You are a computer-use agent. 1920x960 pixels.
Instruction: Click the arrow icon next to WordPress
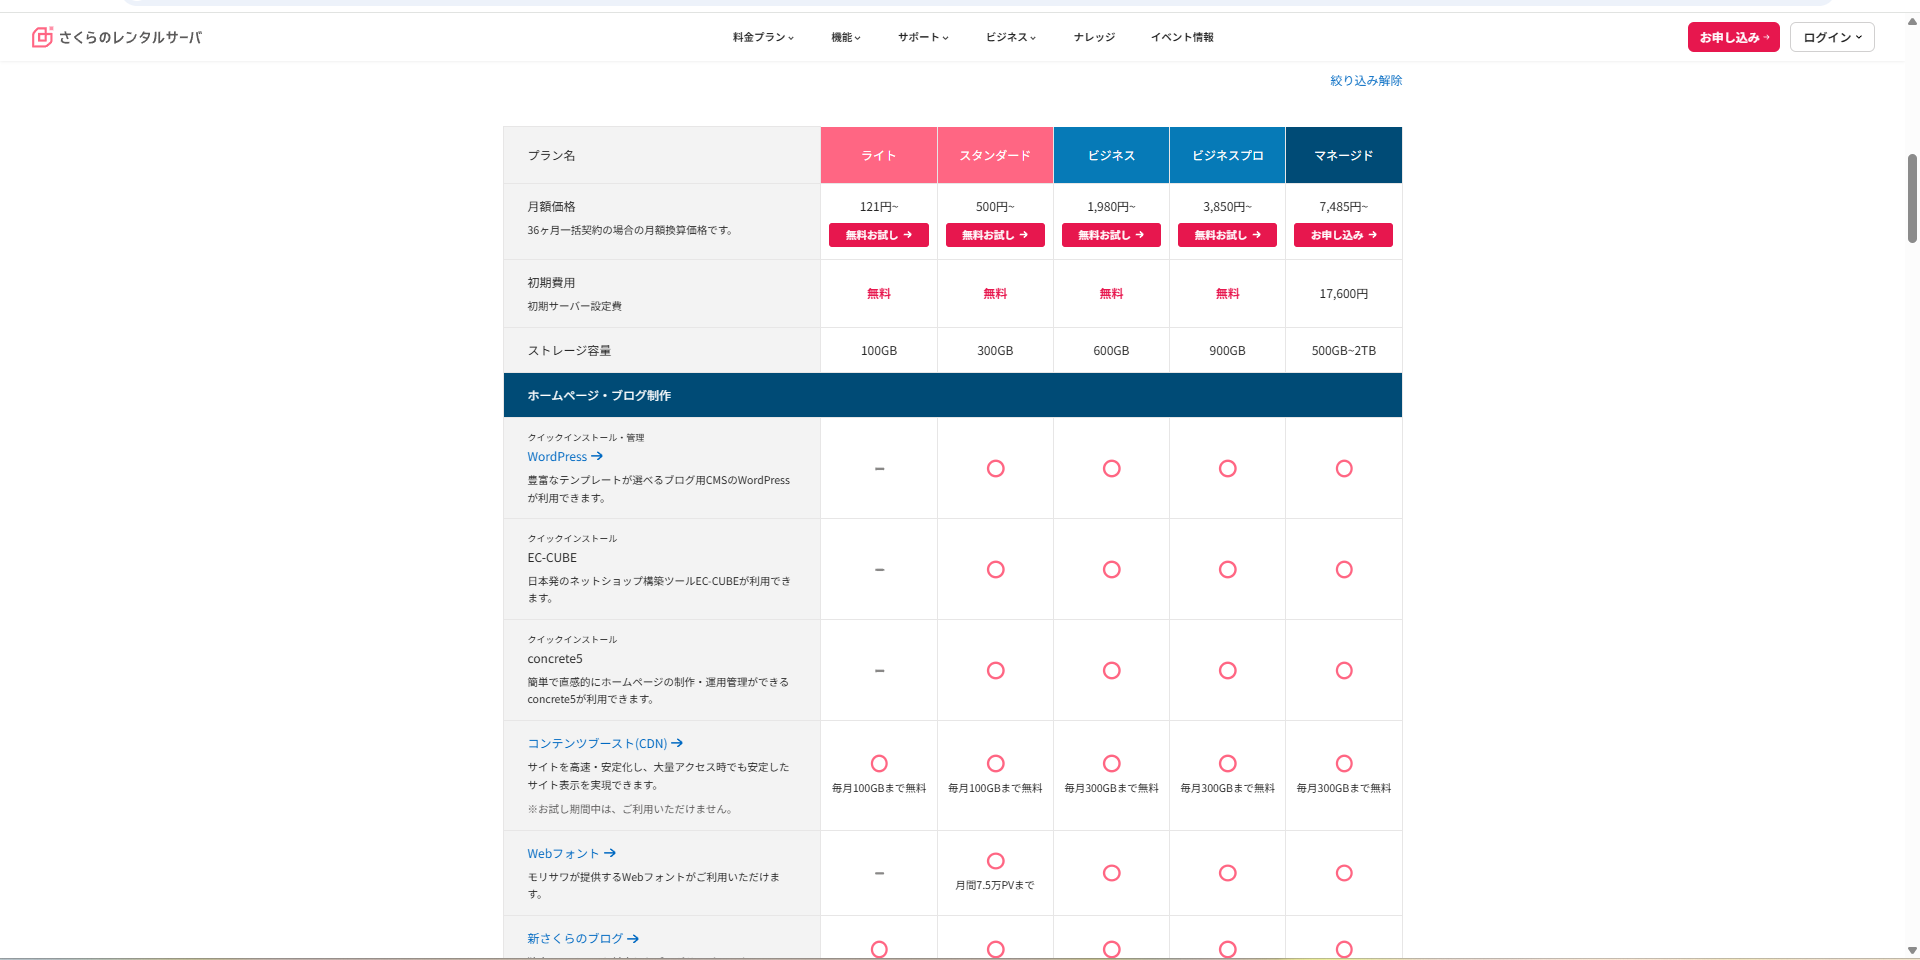click(597, 456)
